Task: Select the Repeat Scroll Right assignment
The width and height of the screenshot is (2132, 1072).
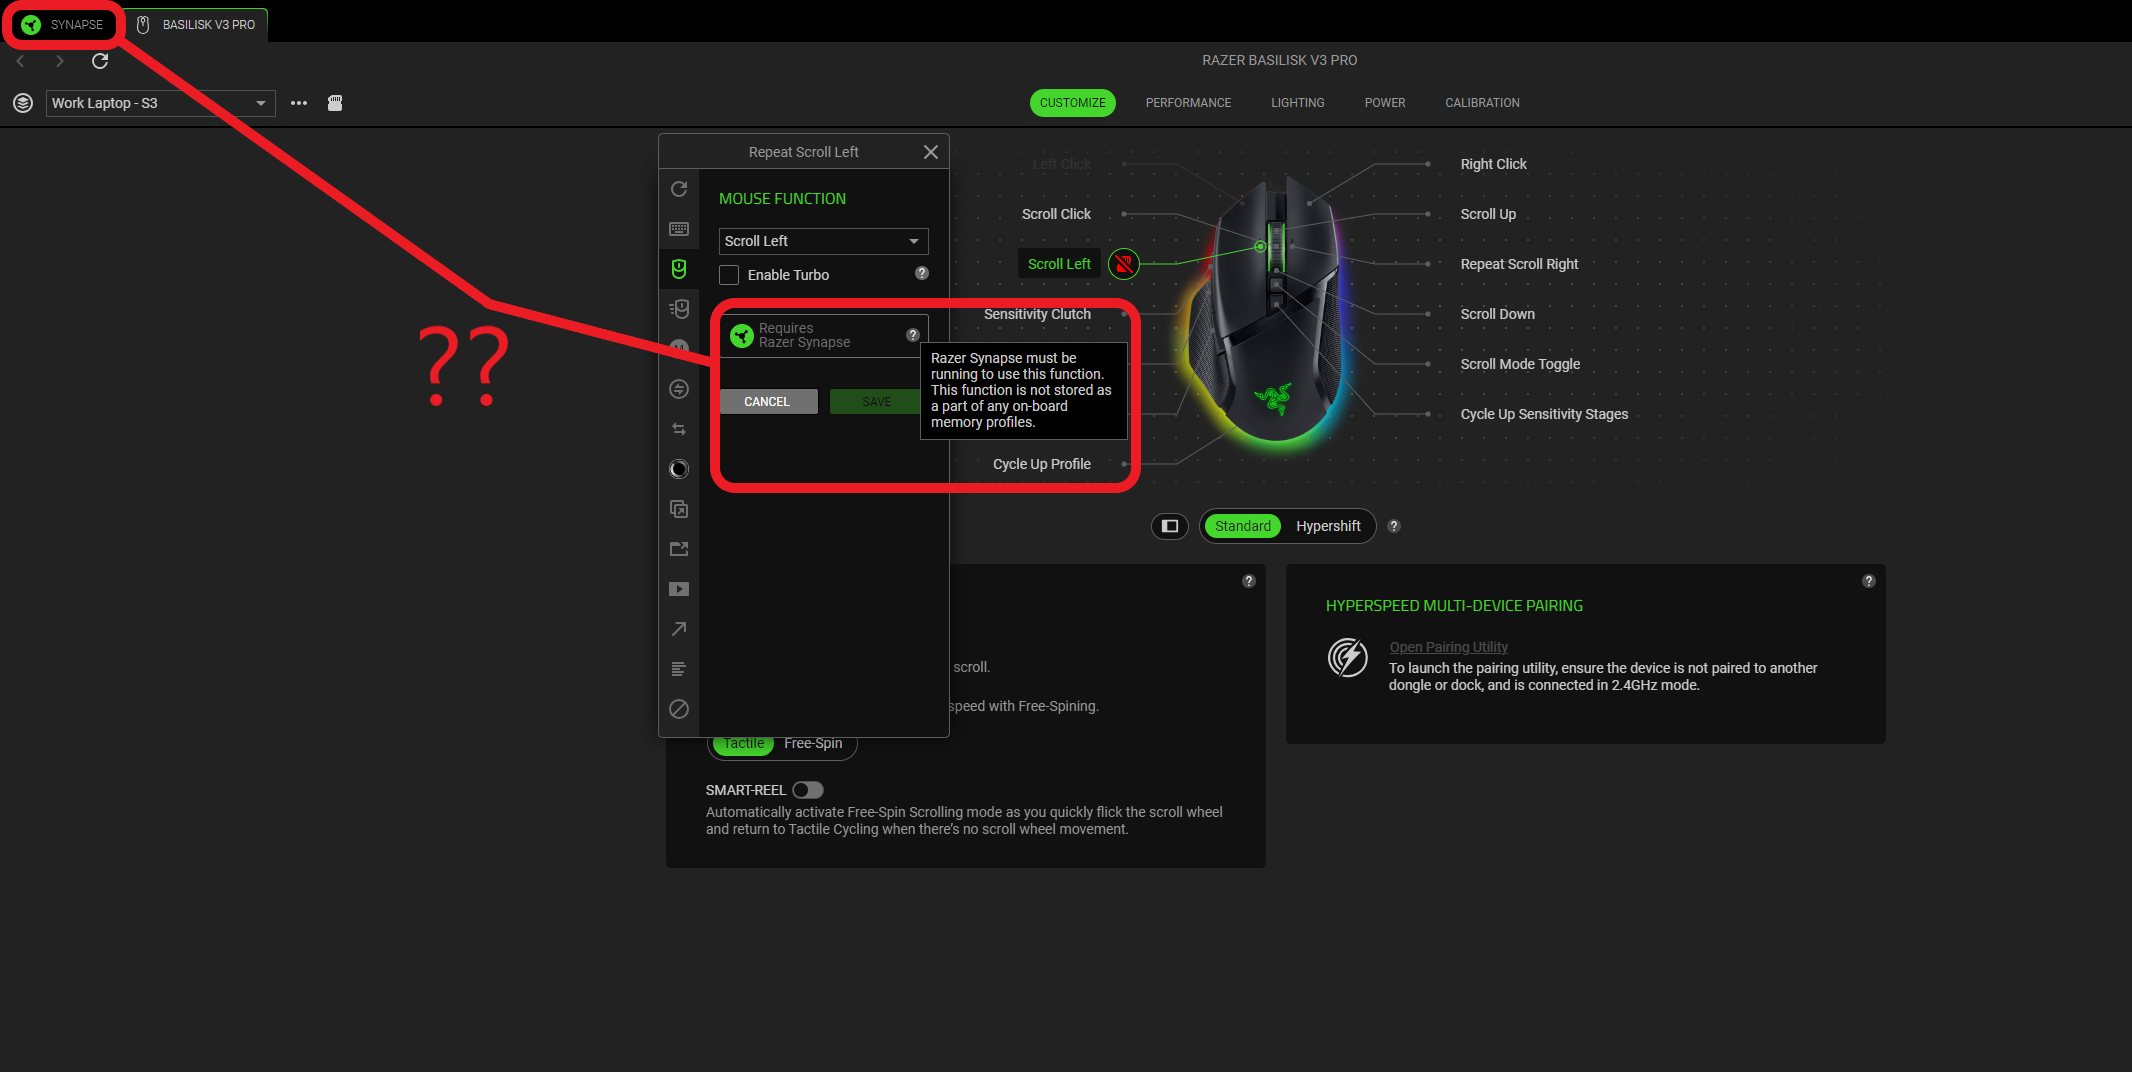Action: (x=1519, y=264)
